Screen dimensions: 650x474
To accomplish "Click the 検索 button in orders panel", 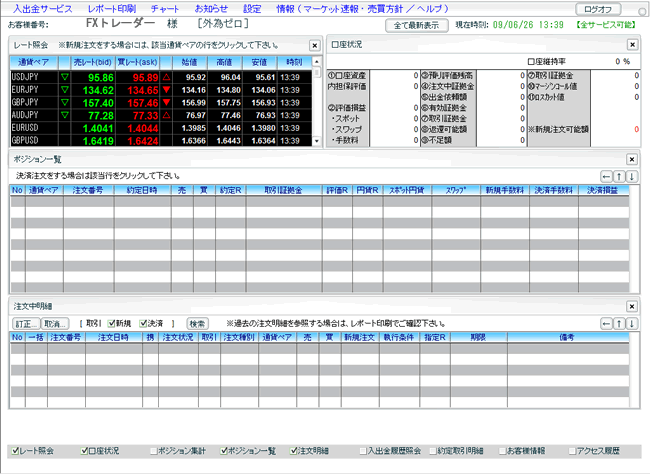I will (x=198, y=323).
